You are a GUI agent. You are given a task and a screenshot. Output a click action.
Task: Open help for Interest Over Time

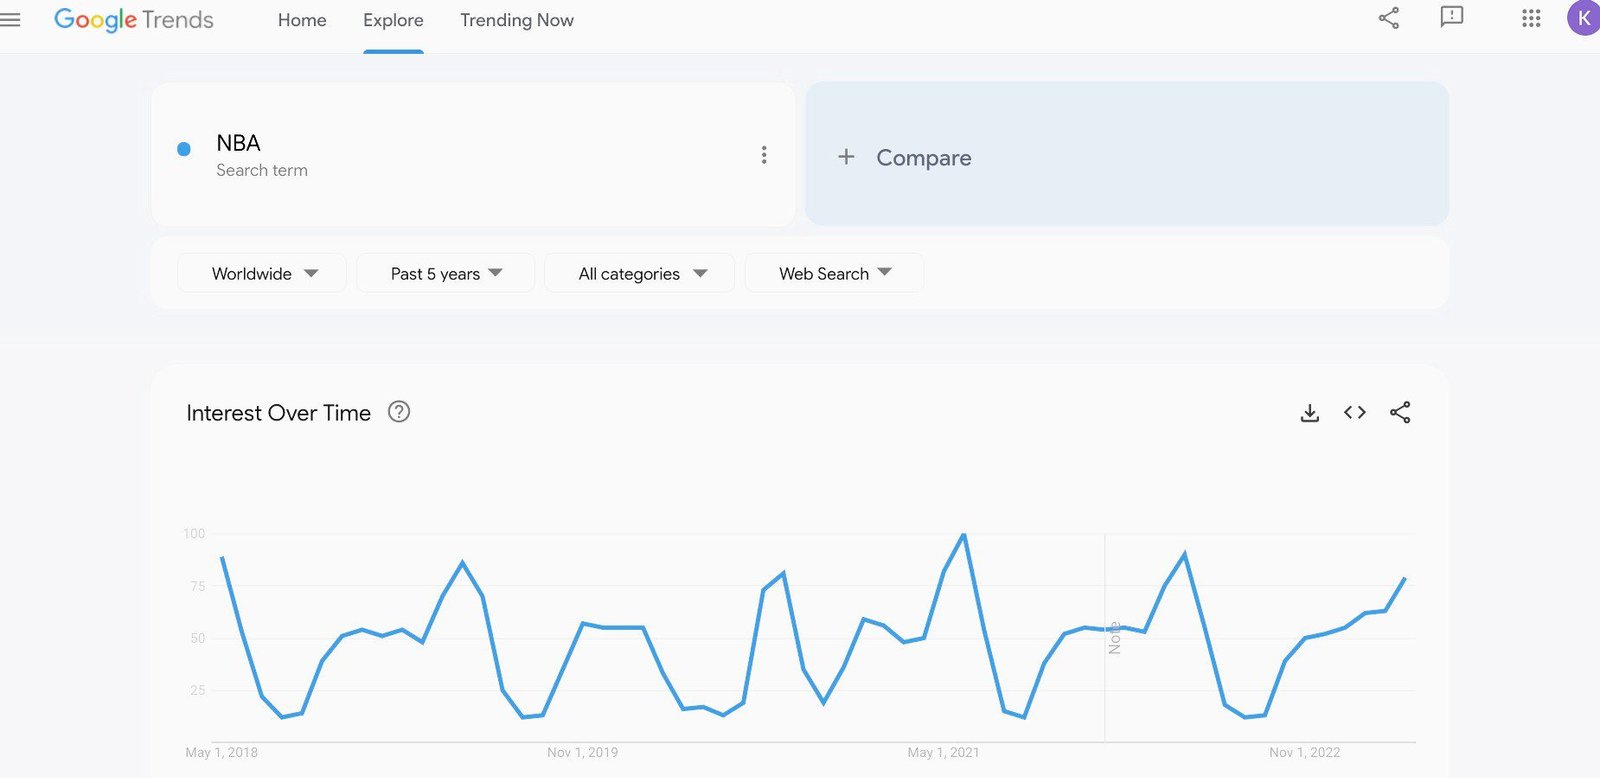coord(399,412)
